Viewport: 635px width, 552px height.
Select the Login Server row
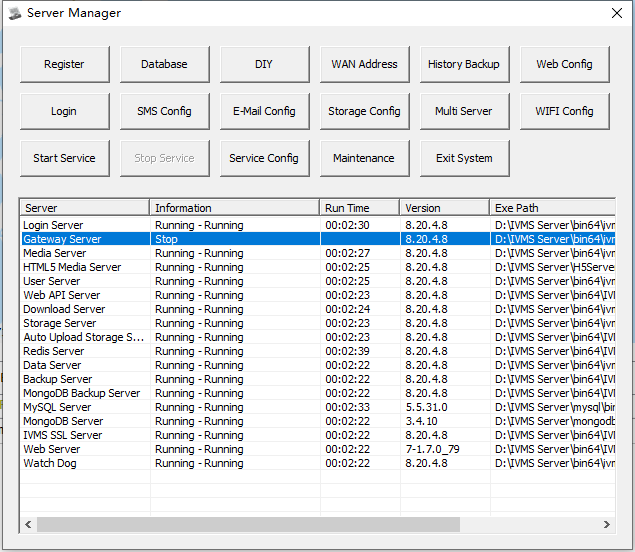pyautogui.click(x=318, y=225)
